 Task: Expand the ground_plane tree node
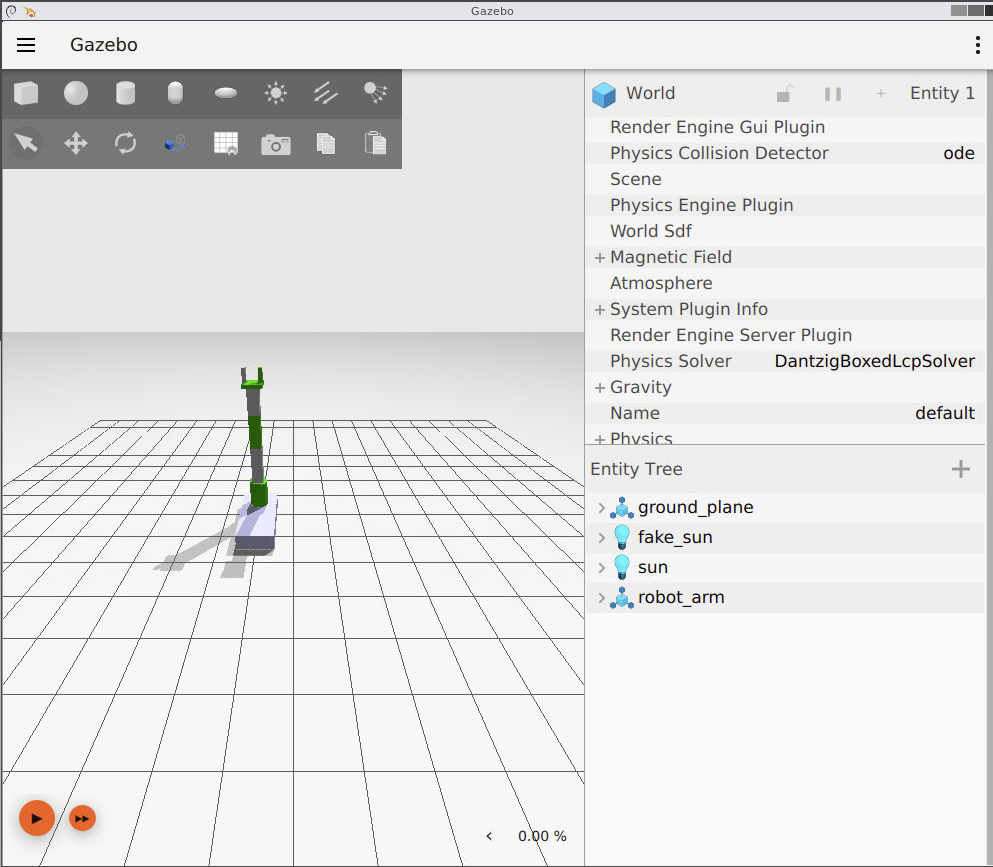pyautogui.click(x=602, y=507)
